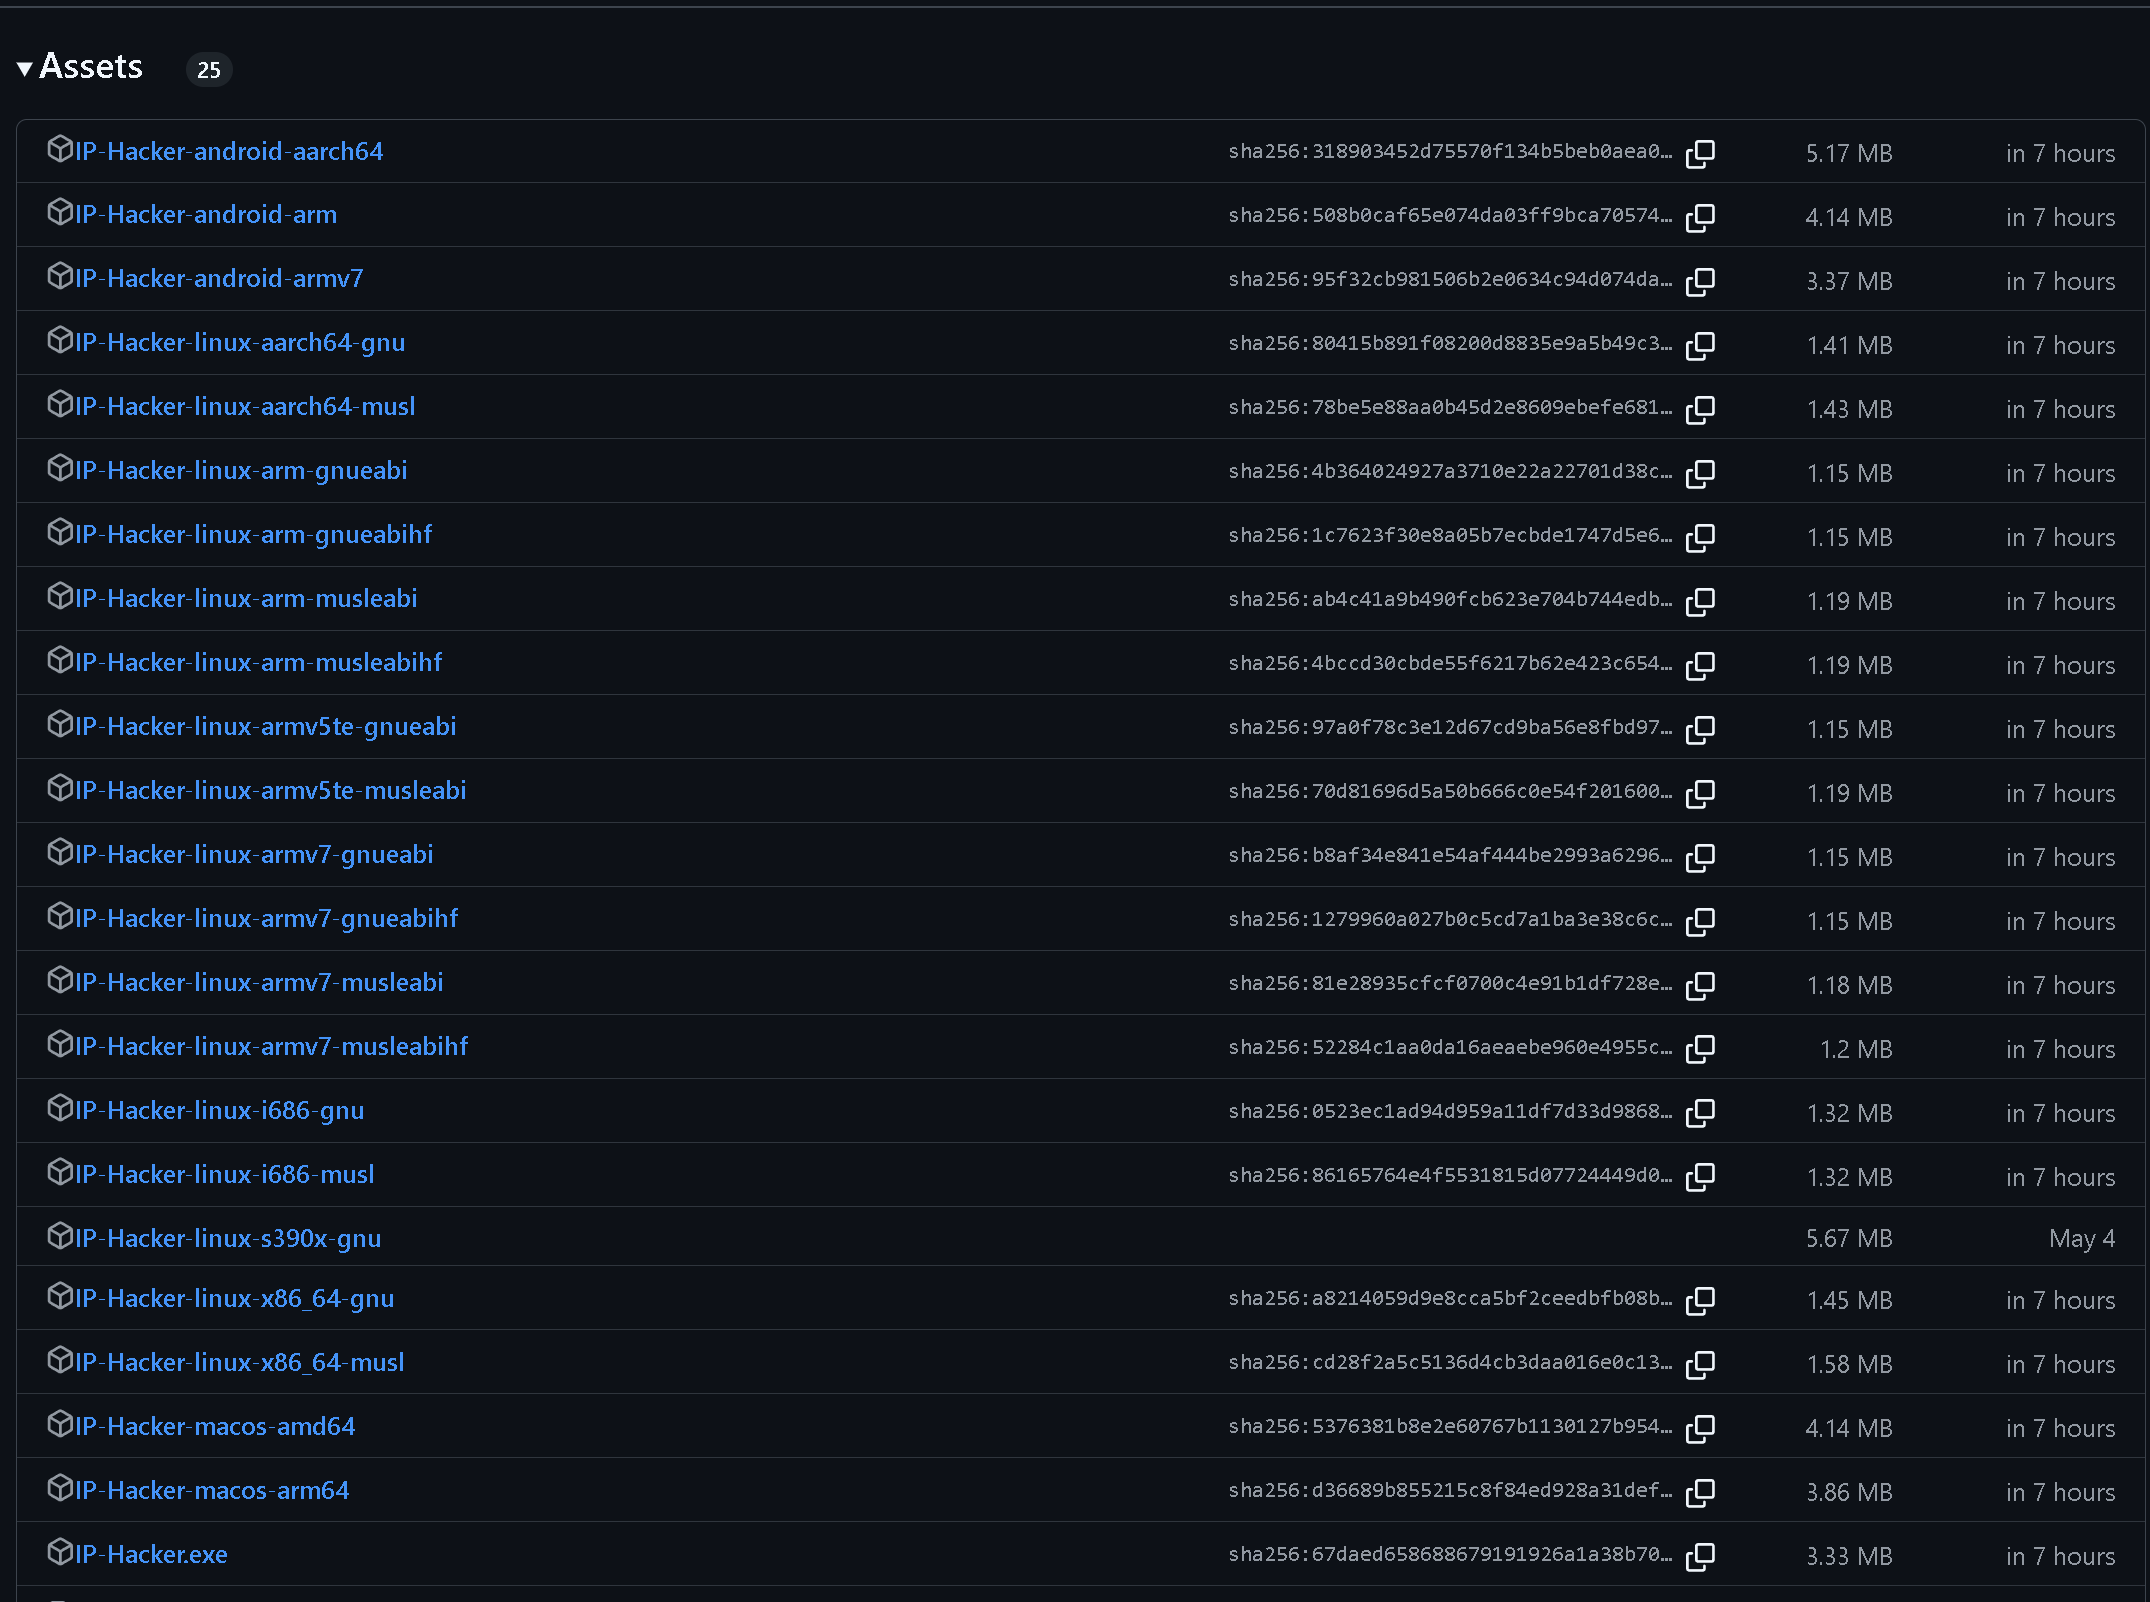The height and width of the screenshot is (1602, 2150).
Task: Copy sha256 for IP-Hacker-macos-arm64
Action: [x=1700, y=1492]
